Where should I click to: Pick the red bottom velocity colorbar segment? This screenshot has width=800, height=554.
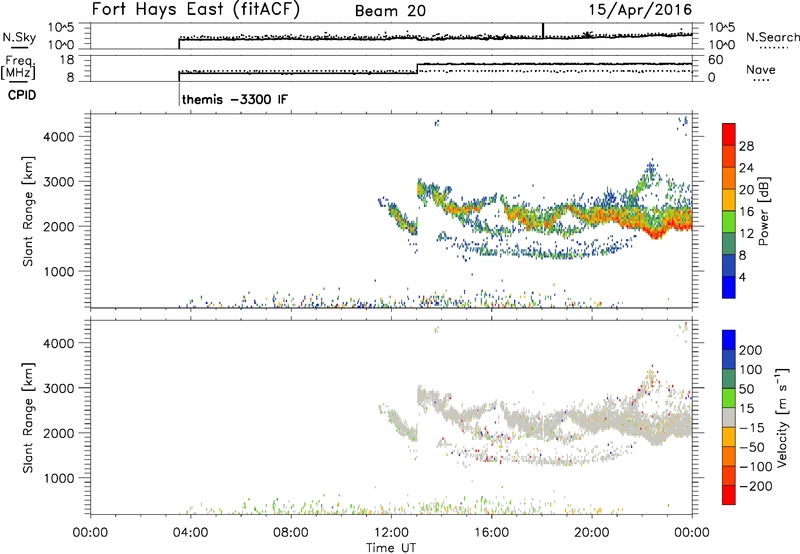pyautogui.click(x=729, y=495)
